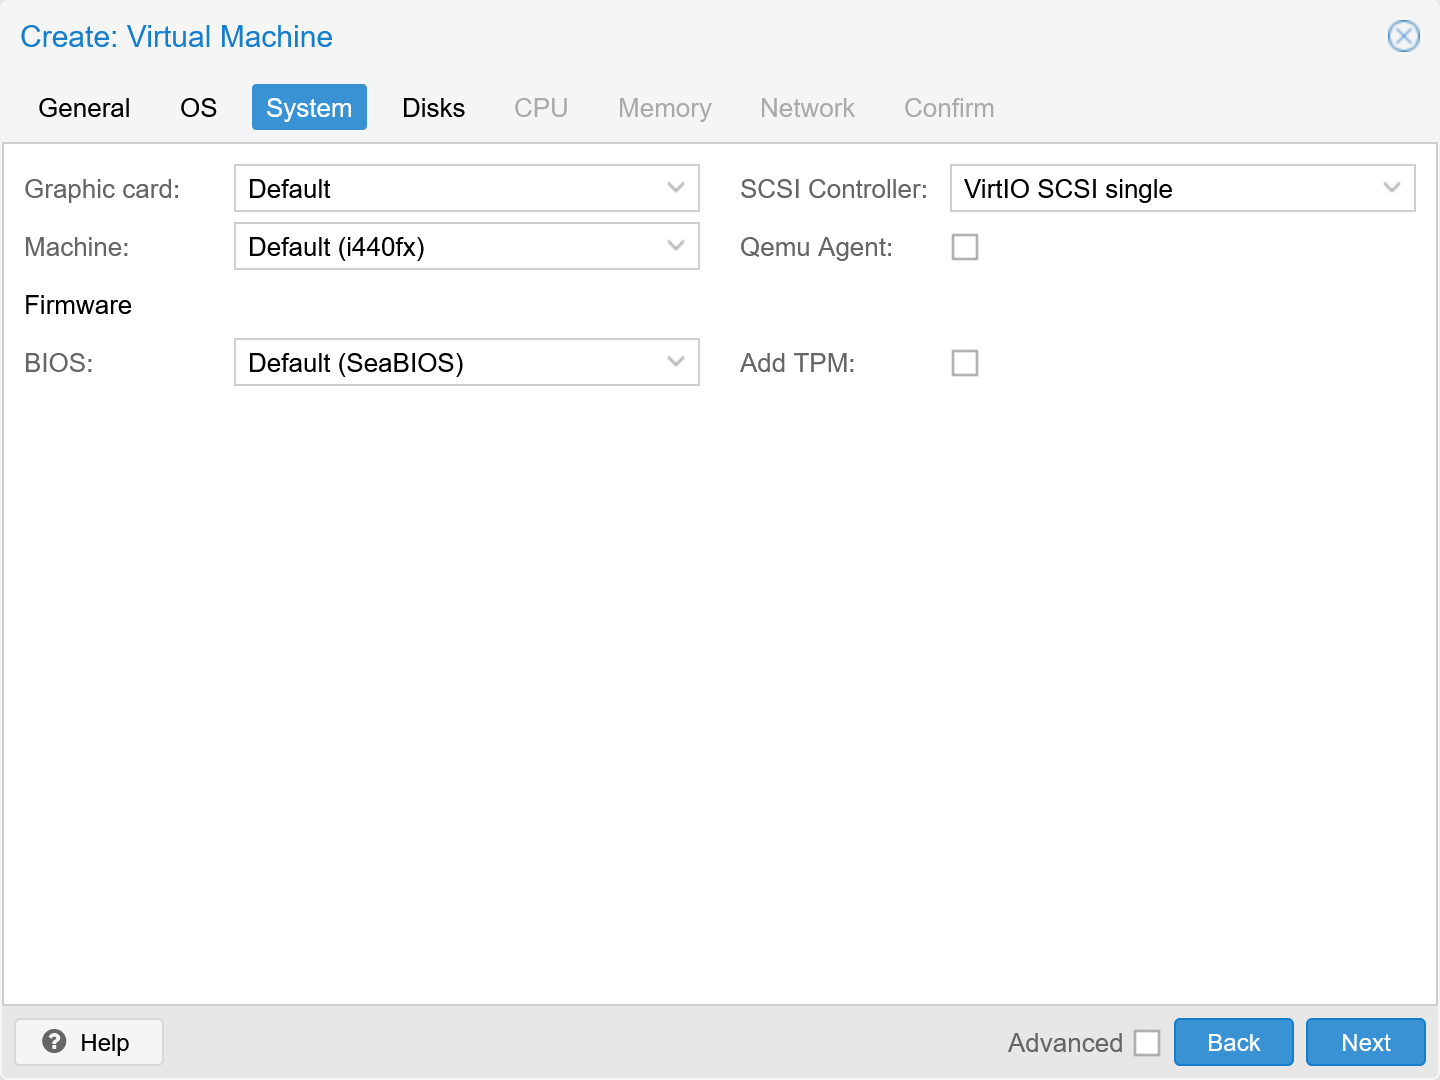This screenshot has width=1440, height=1080.
Task: Switch to the OS tab
Action: click(197, 107)
